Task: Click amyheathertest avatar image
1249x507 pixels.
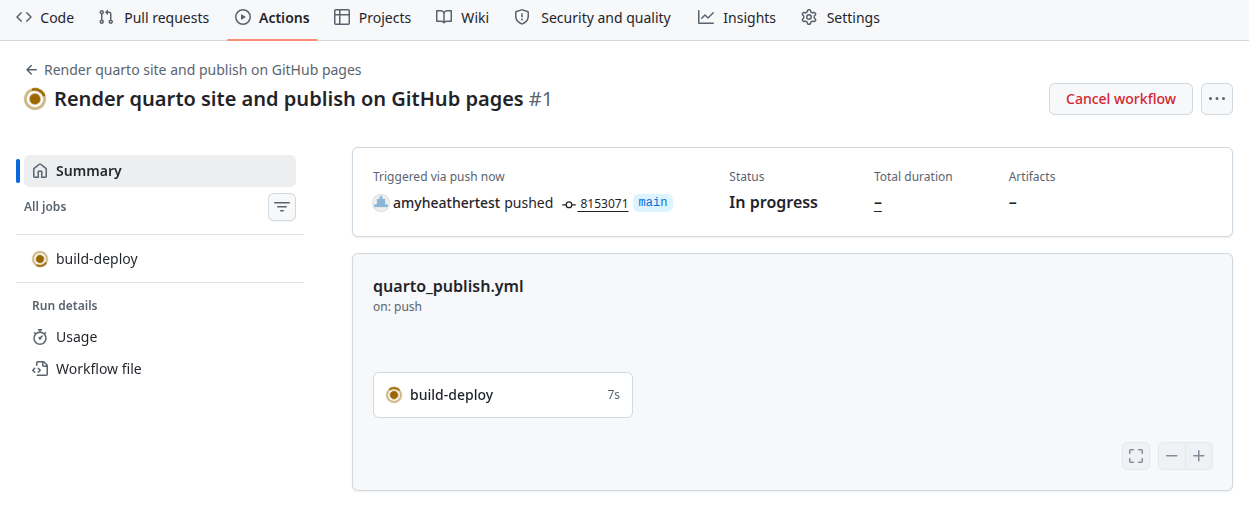Action: pyautogui.click(x=381, y=203)
